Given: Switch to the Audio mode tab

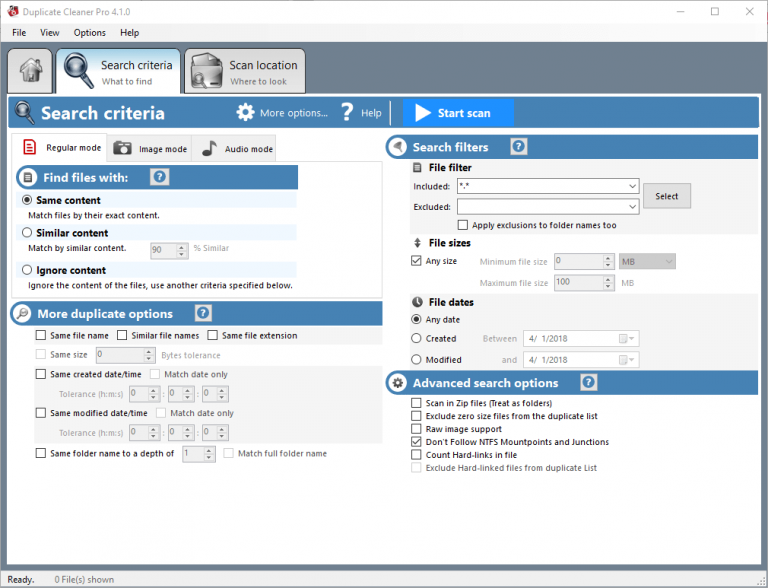Looking at the screenshot, I should pos(236,148).
